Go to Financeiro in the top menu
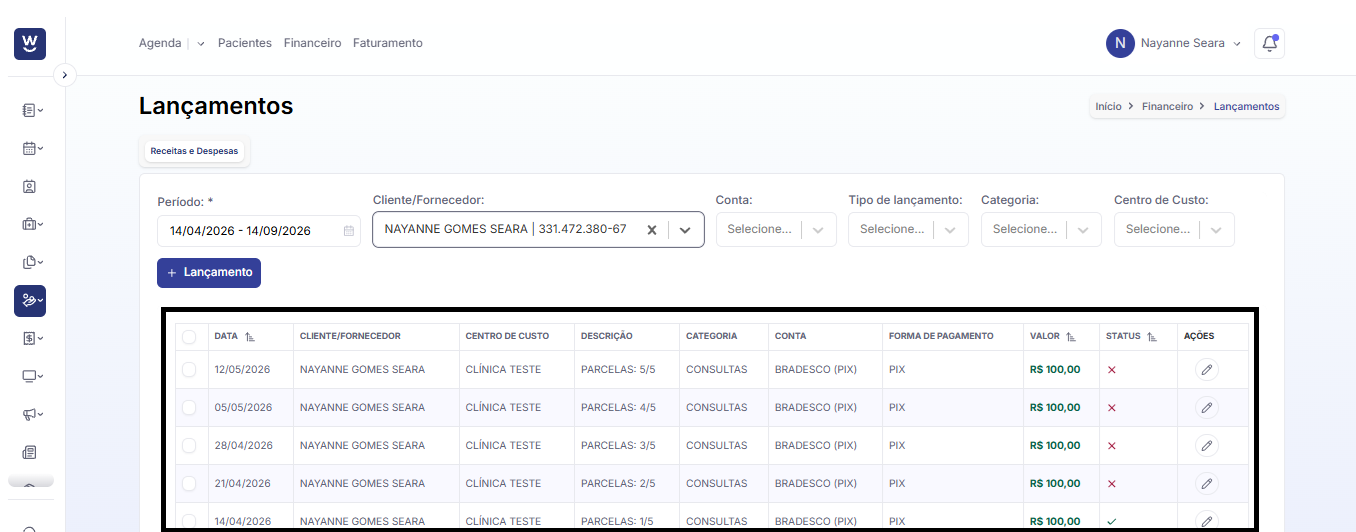Screen dimensions: 1356x532 click(x=312, y=43)
